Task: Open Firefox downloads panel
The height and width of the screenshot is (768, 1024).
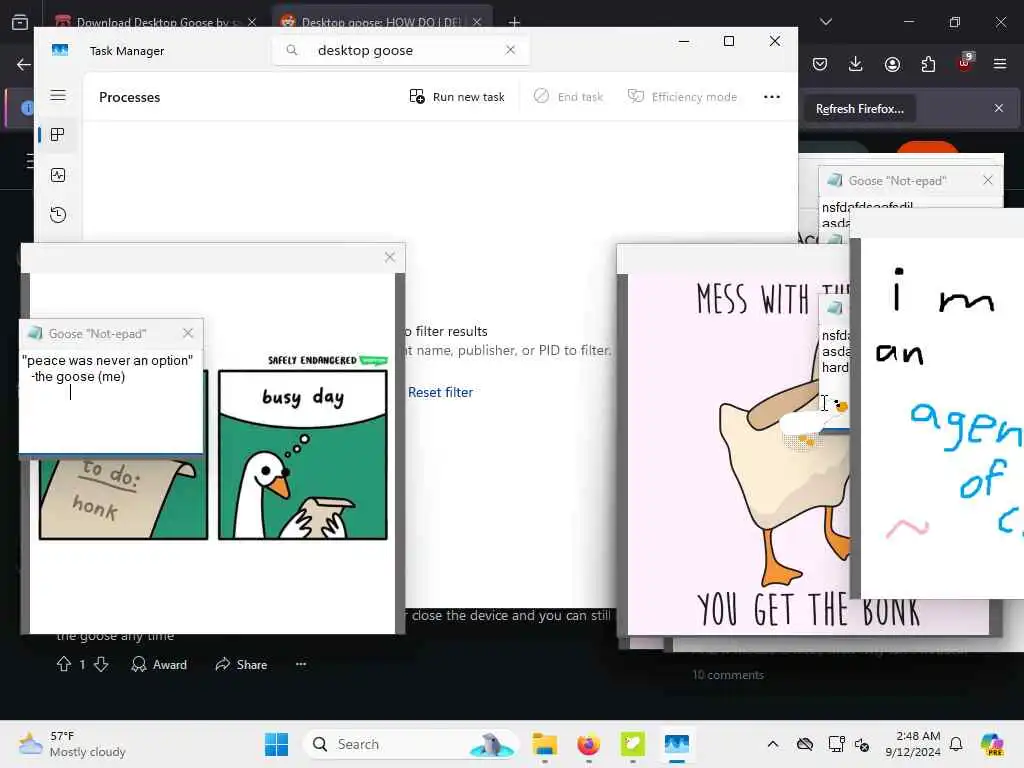Action: pos(856,64)
